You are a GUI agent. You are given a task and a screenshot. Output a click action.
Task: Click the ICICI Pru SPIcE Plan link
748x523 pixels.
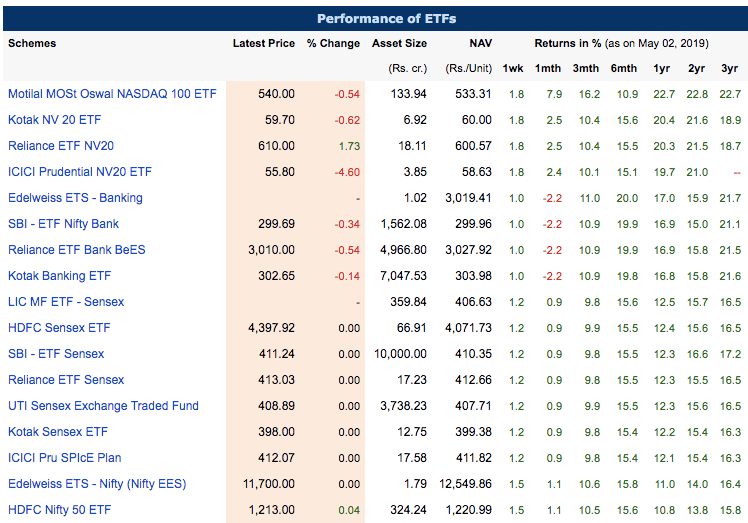65,458
